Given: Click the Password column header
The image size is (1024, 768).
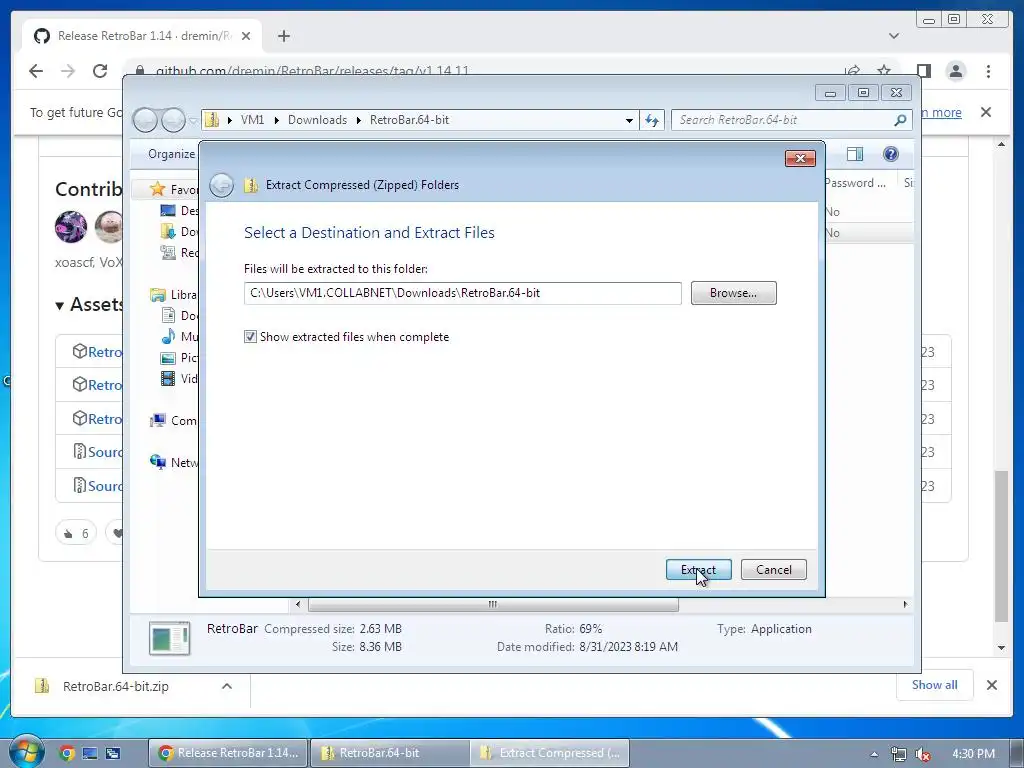Looking at the screenshot, I should pyautogui.click(x=856, y=183).
